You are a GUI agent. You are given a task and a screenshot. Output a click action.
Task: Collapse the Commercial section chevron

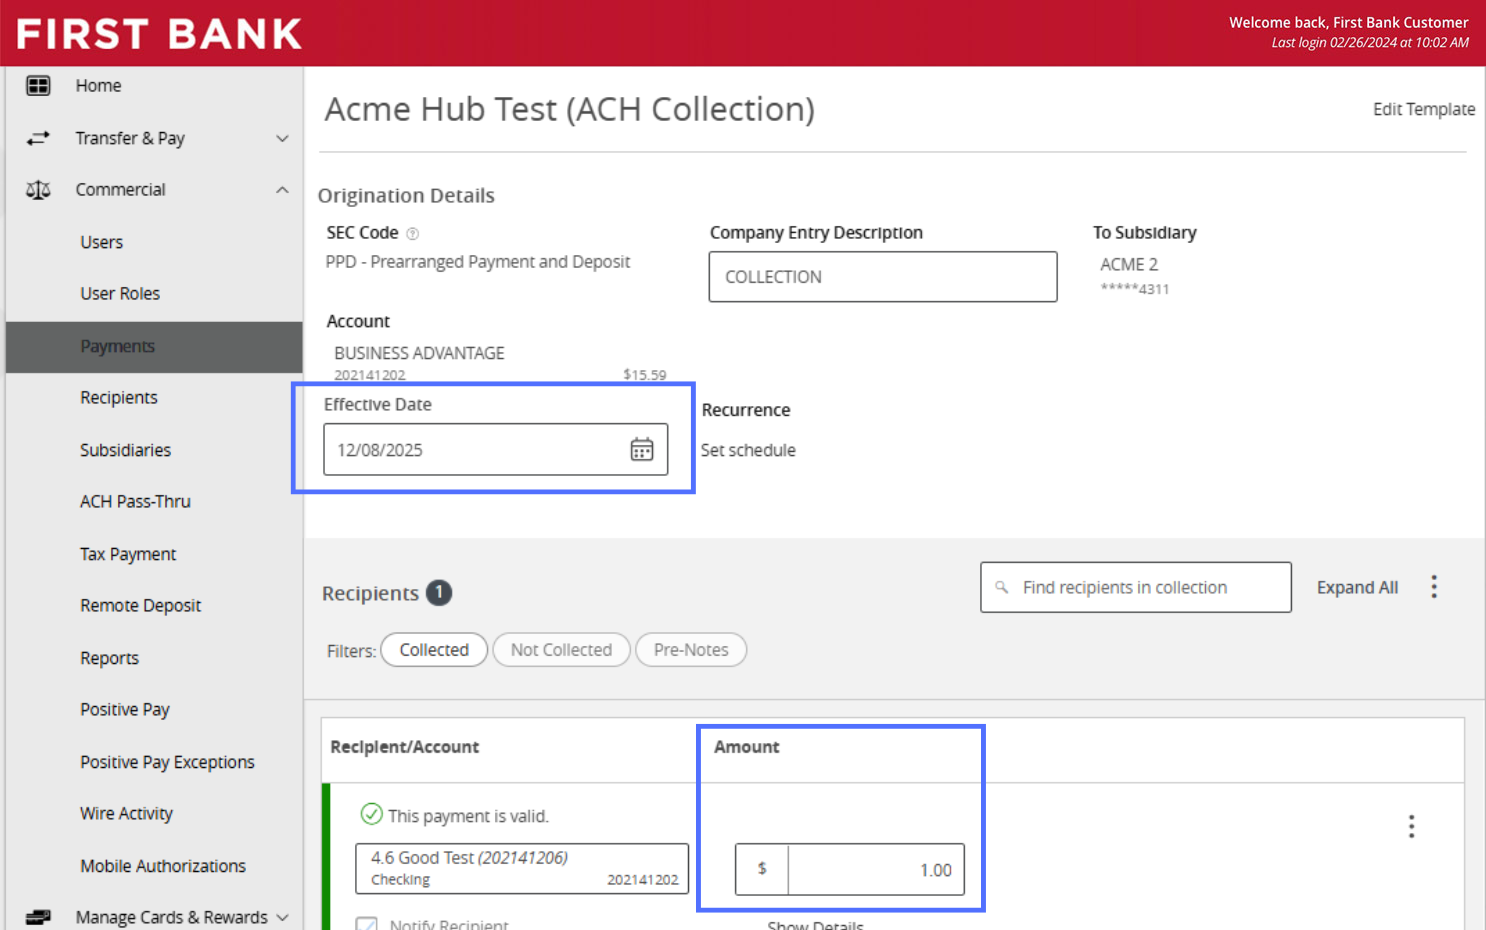tap(282, 190)
